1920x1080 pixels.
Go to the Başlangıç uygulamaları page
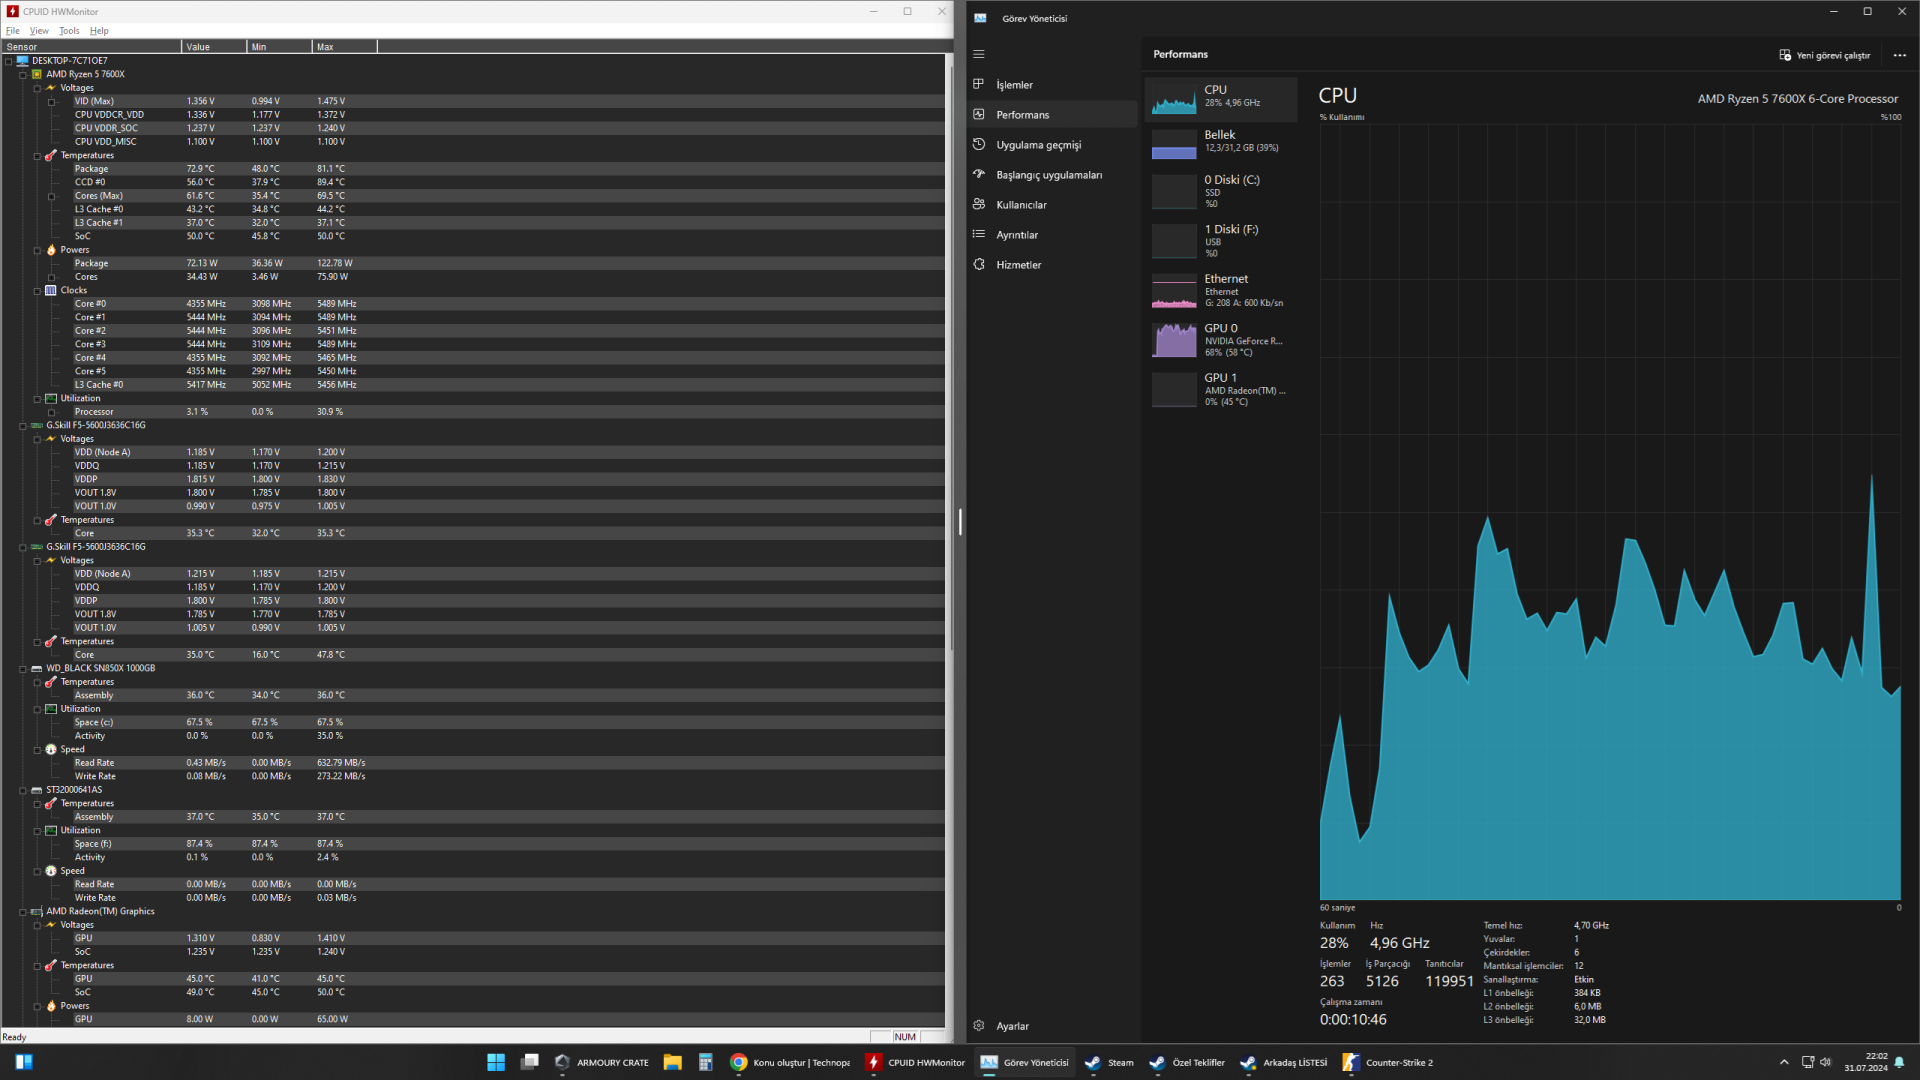coord(1048,175)
